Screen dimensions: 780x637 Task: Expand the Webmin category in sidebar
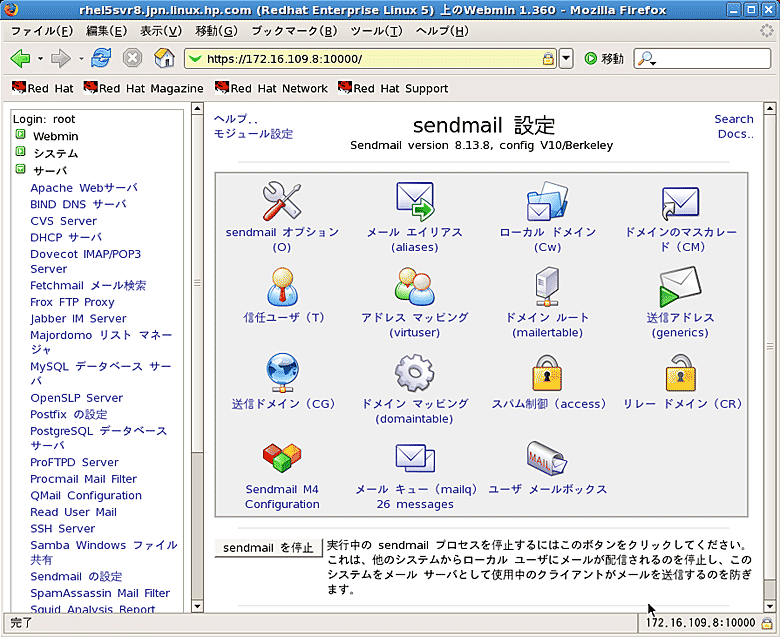(20, 134)
